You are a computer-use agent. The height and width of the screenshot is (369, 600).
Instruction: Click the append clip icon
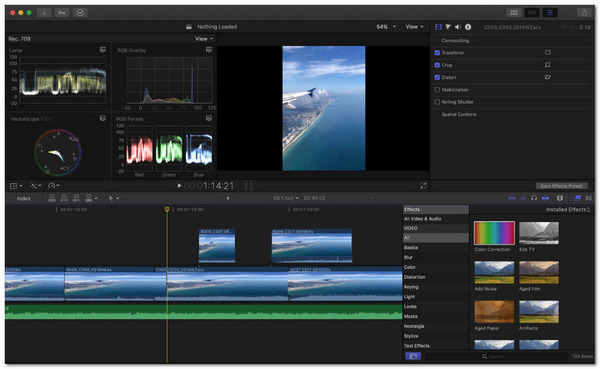76,198
